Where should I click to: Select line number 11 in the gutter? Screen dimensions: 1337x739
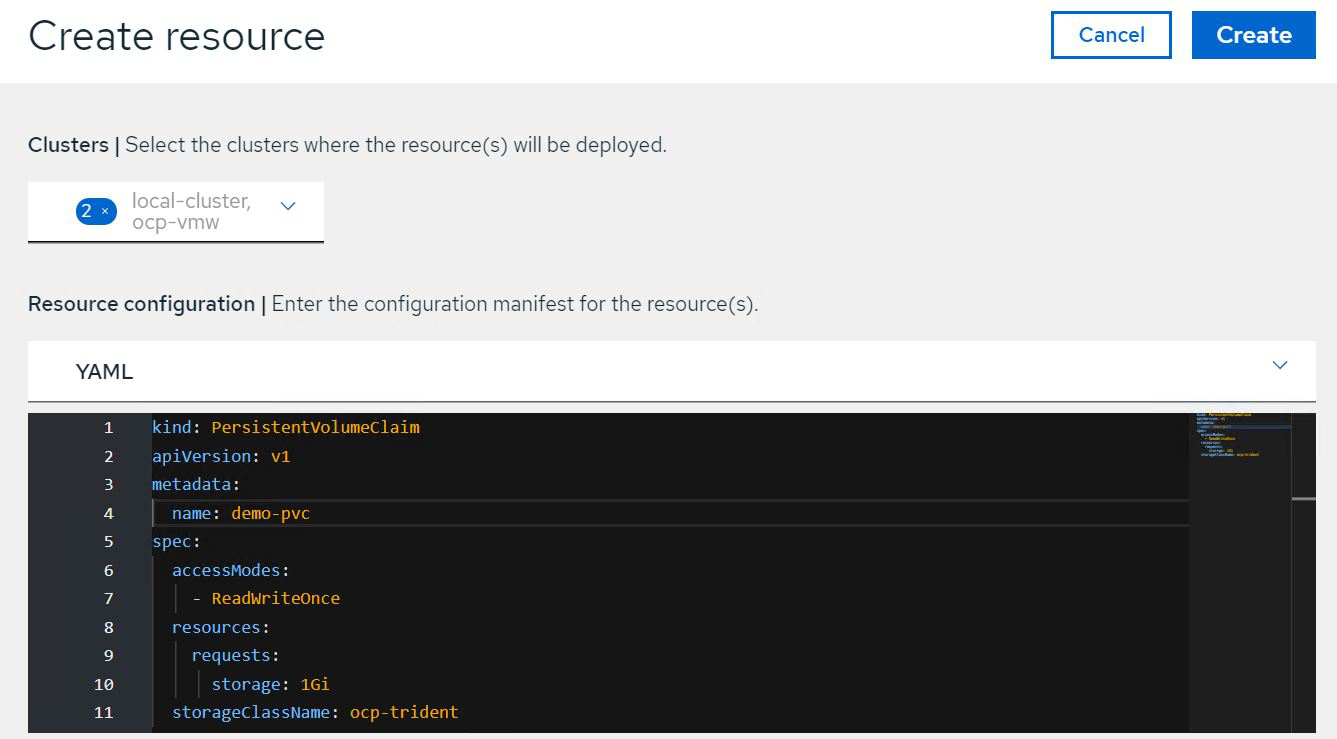coord(104,713)
